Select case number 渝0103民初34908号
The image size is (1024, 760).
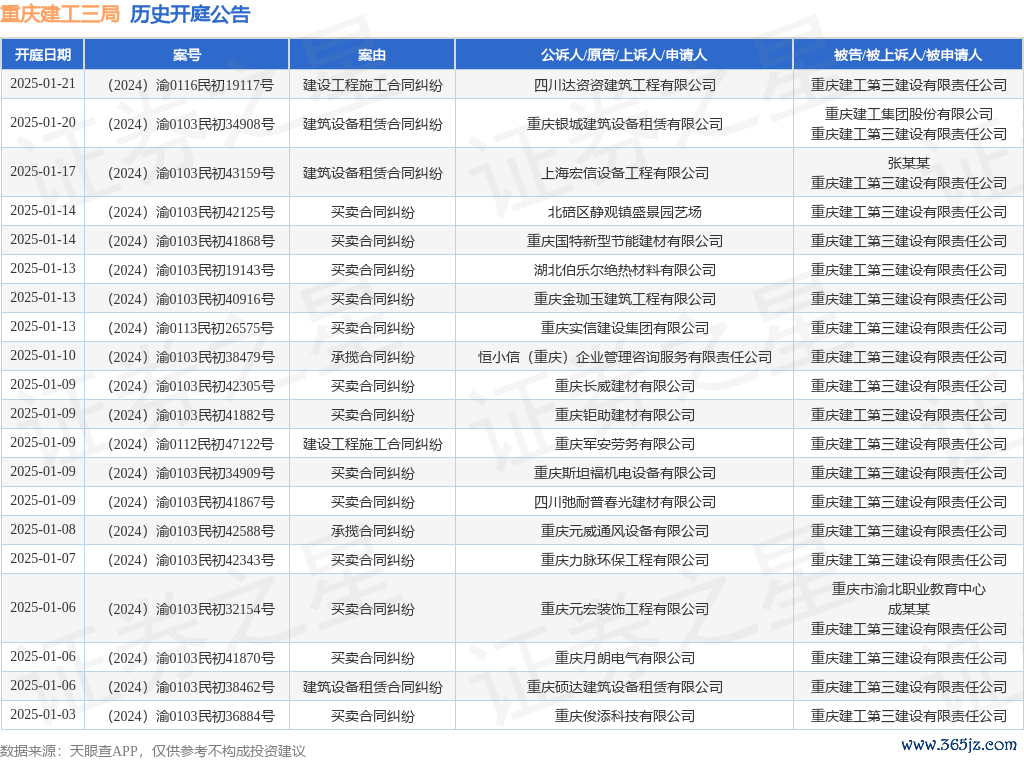point(191,124)
